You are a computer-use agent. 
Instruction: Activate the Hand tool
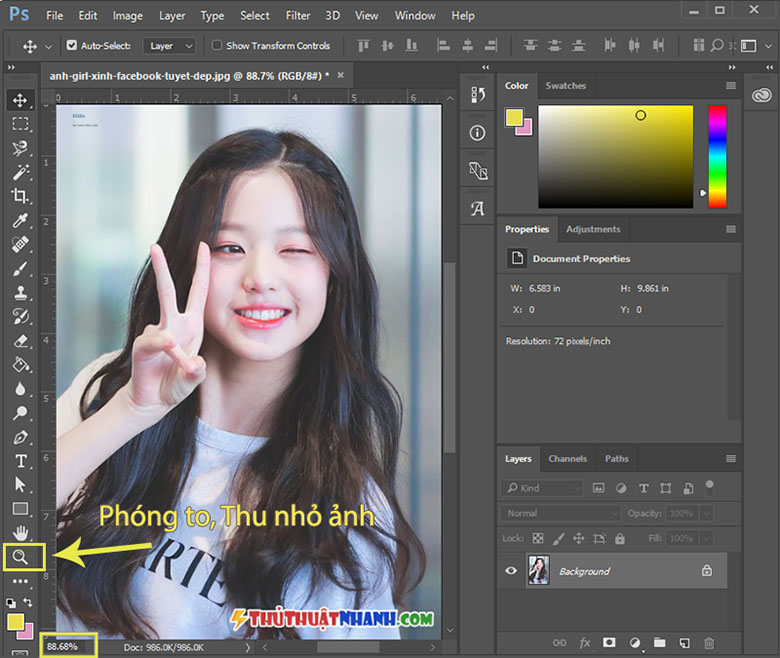(20, 533)
